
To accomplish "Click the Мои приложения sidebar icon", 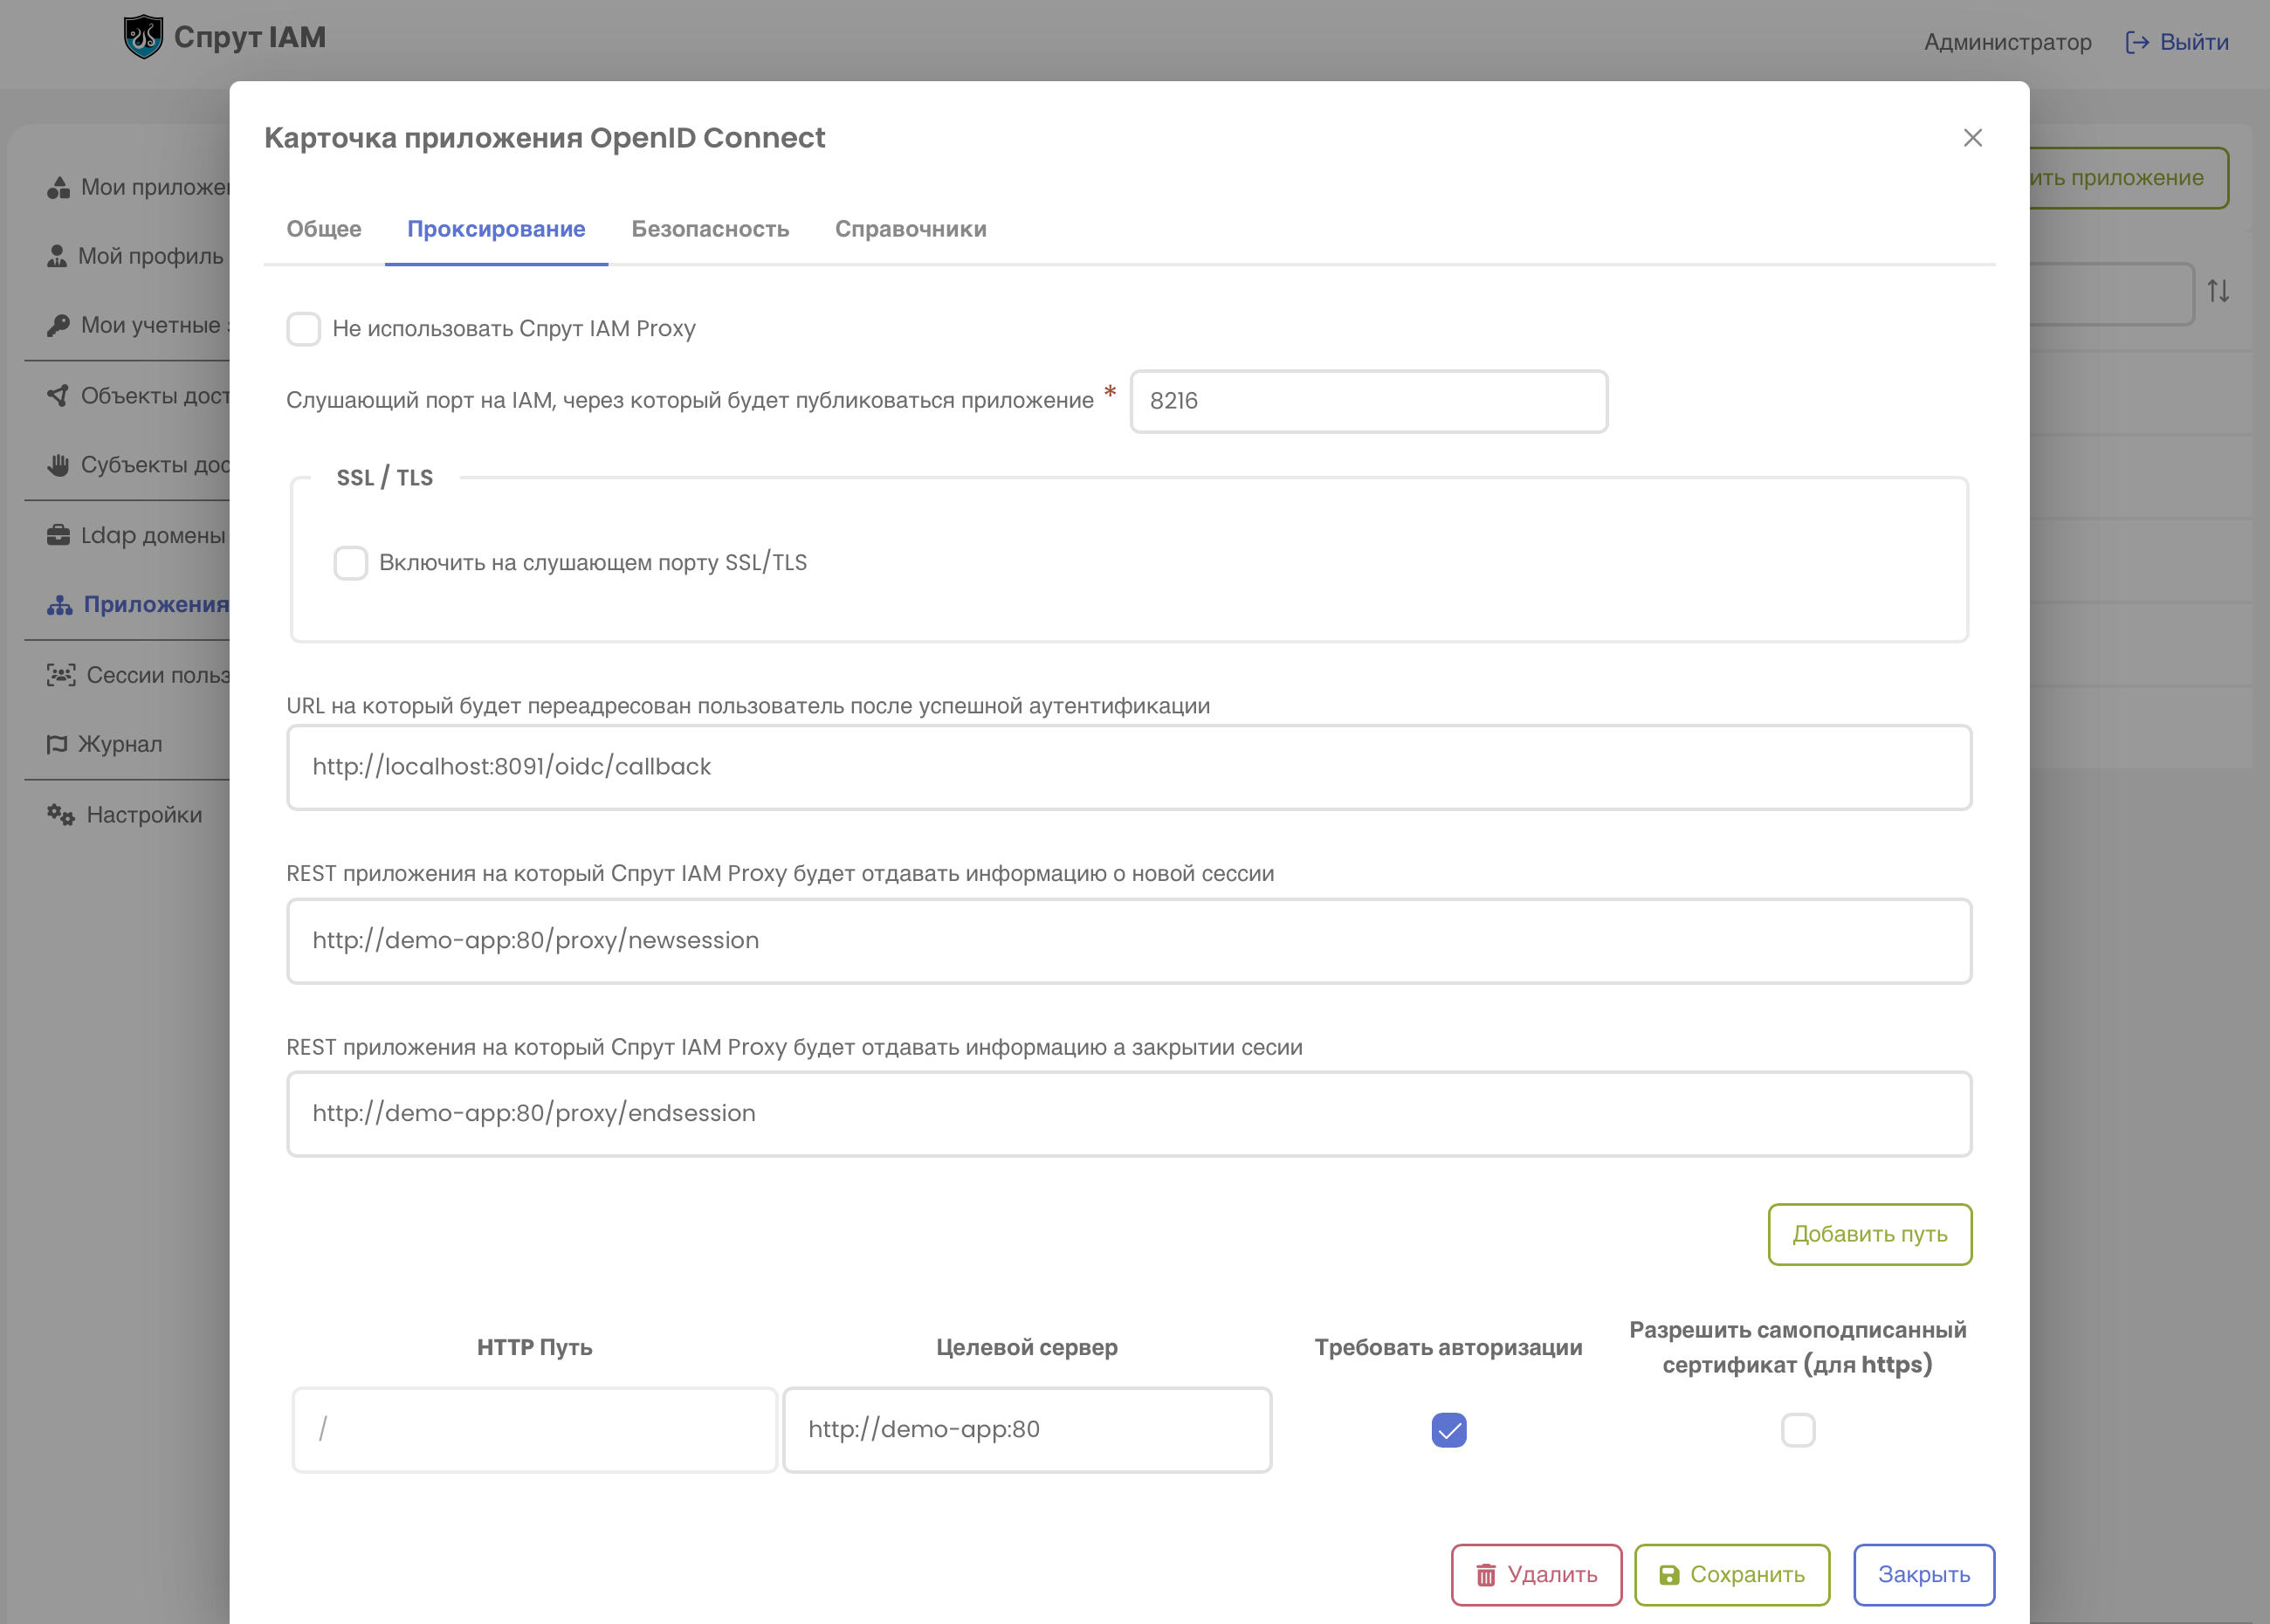I will point(59,187).
